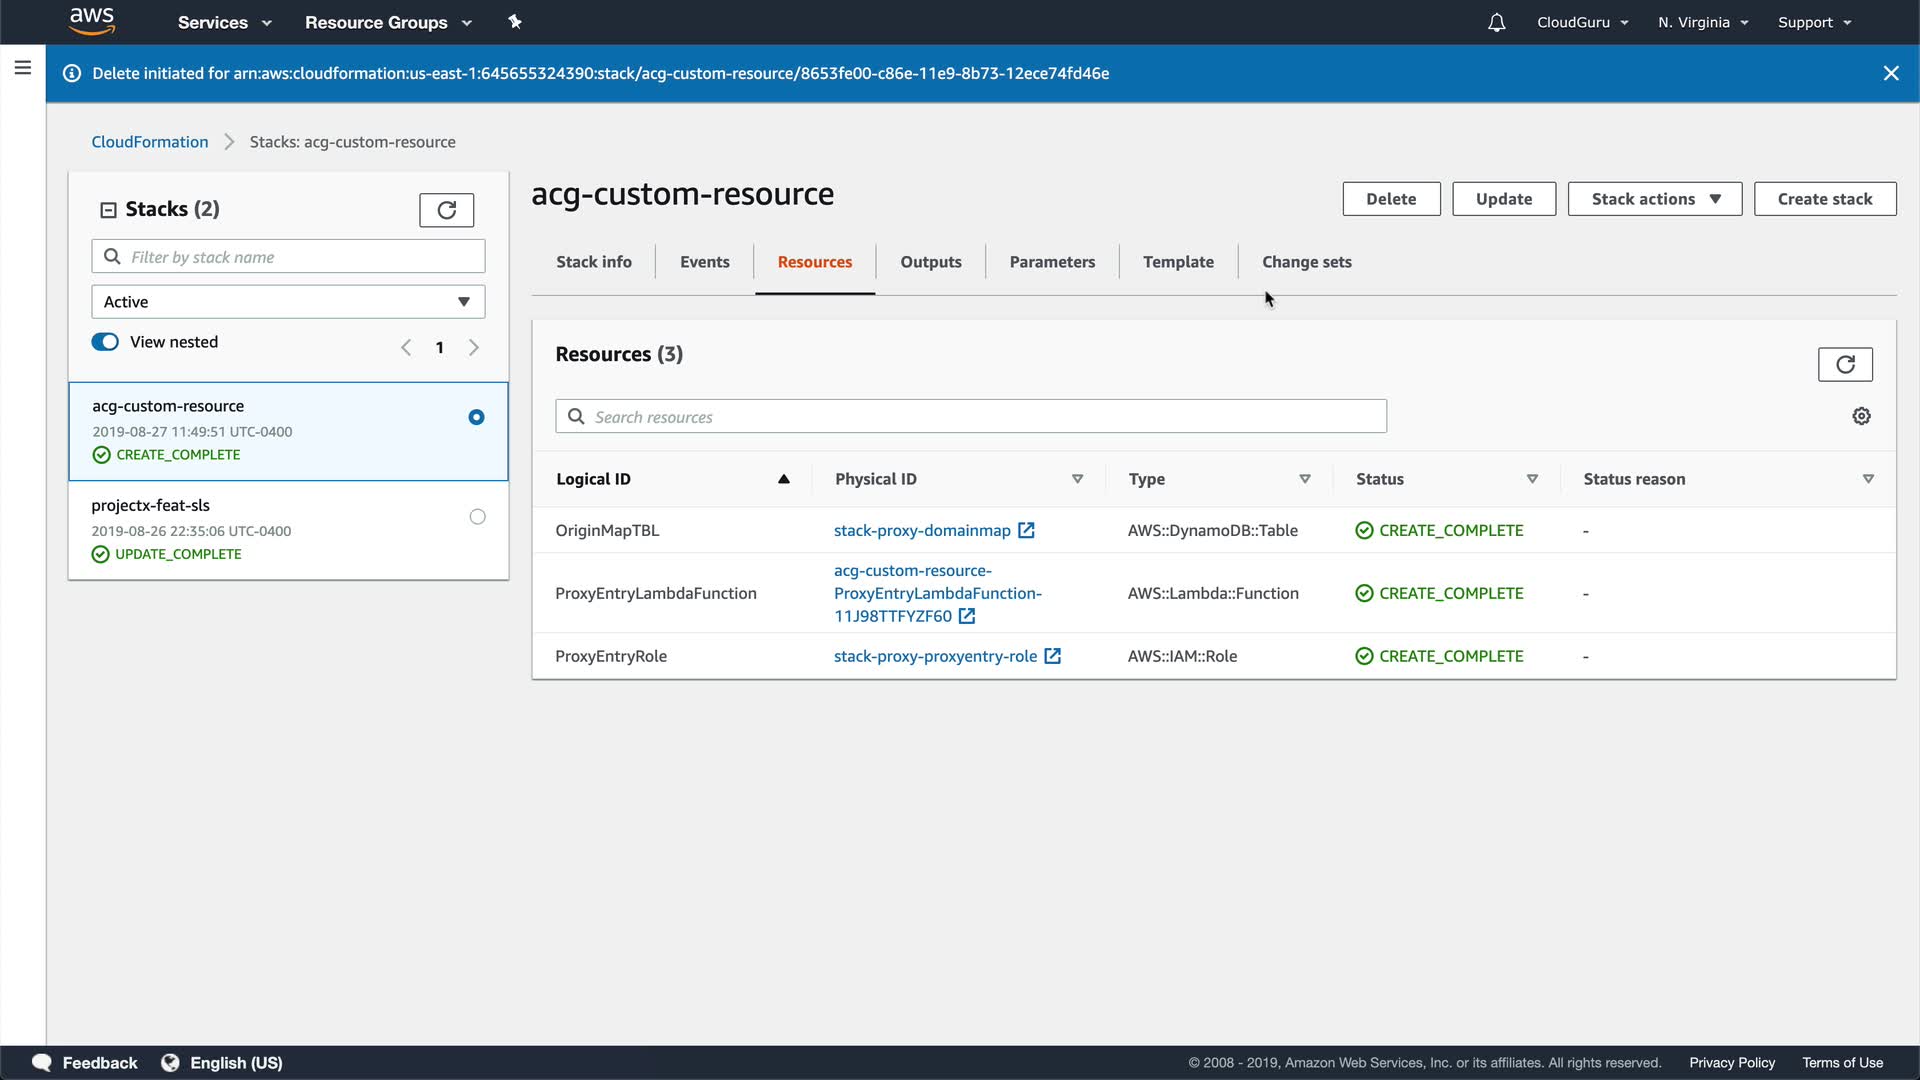Image resolution: width=1920 pixels, height=1080 pixels.
Task: Switch to the Events tab
Action: [x=704, y=262]
